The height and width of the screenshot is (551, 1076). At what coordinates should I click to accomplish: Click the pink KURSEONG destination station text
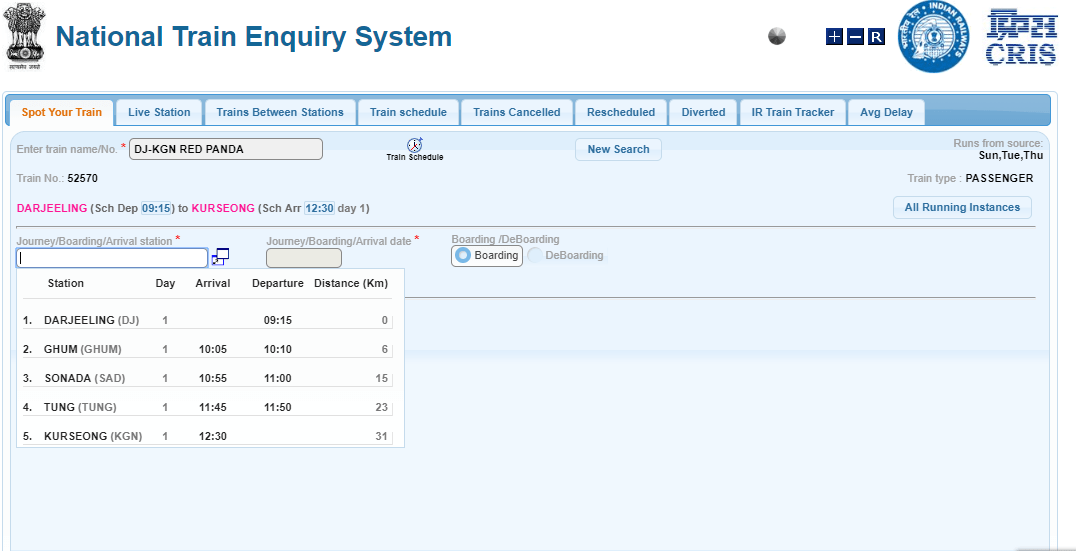(x=223, y=208)
